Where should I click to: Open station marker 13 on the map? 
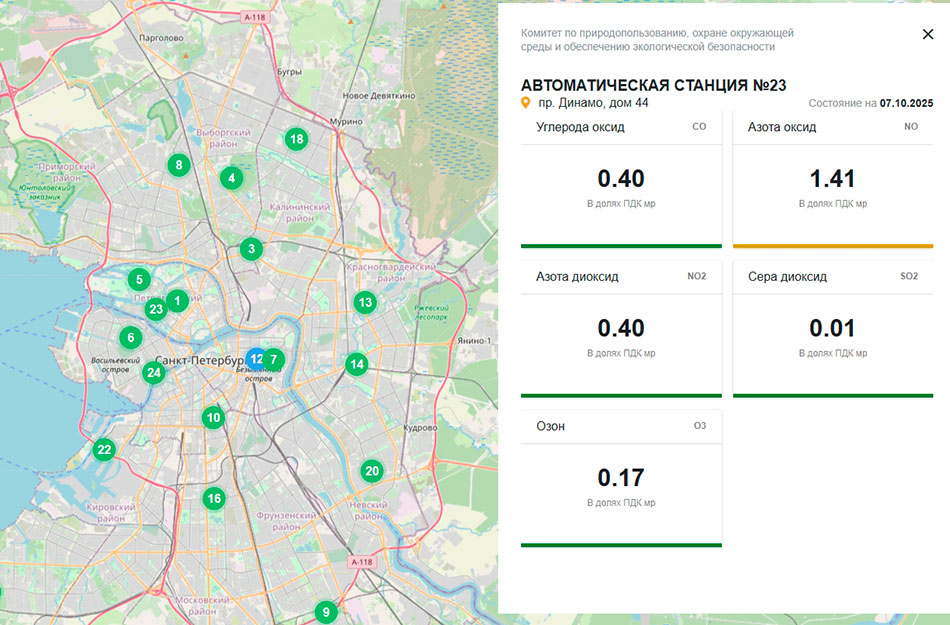[365, 302]
